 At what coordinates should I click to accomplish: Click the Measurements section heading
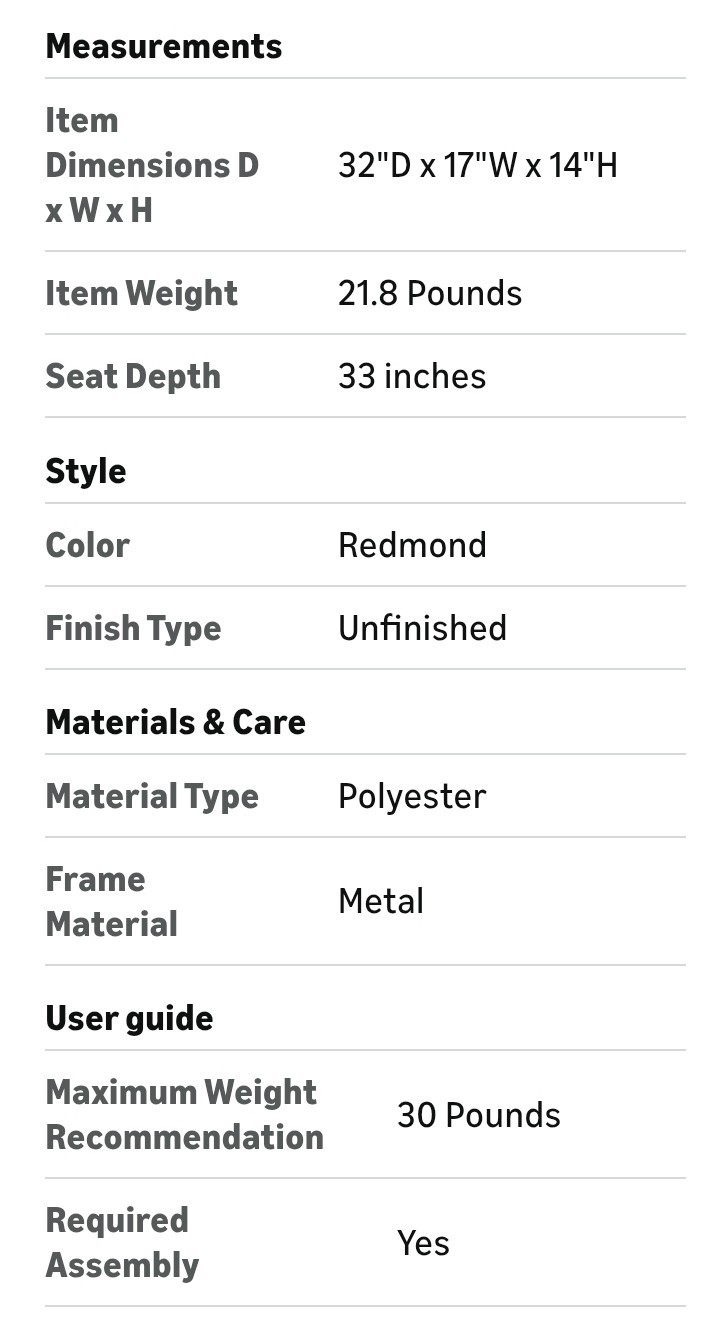click(163, 47)
